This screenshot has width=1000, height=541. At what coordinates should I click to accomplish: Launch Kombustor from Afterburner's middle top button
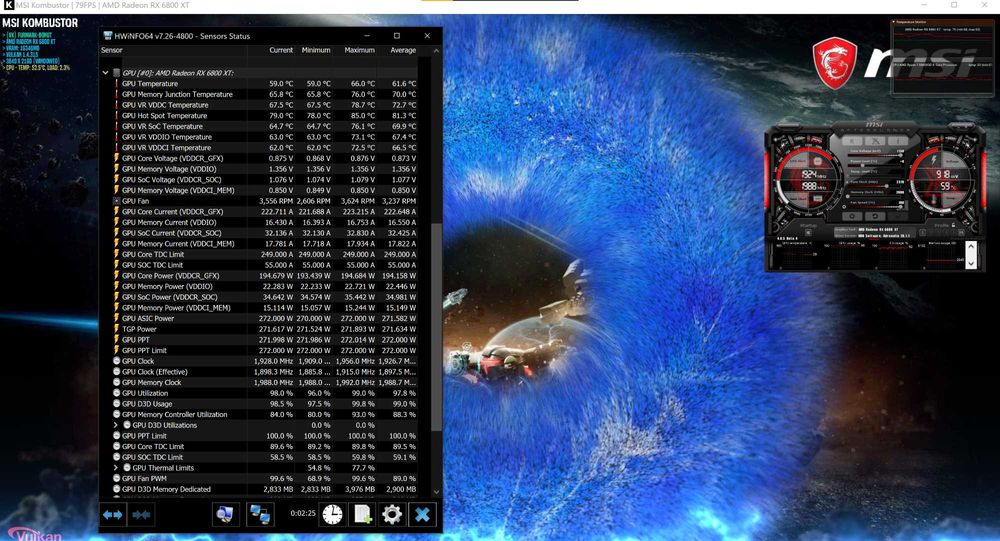click(x=875, y=141)
